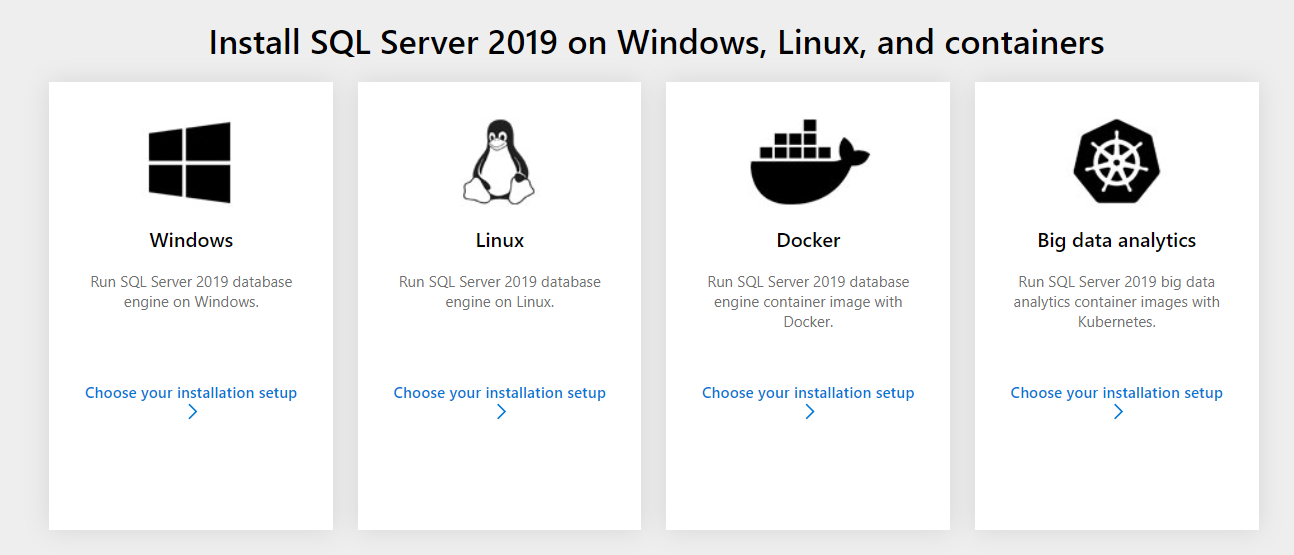The width and height of the screenshot is (1294, 555).
Task: Click the Kubernetes container images description text
Action: [x=1116, y=302]
